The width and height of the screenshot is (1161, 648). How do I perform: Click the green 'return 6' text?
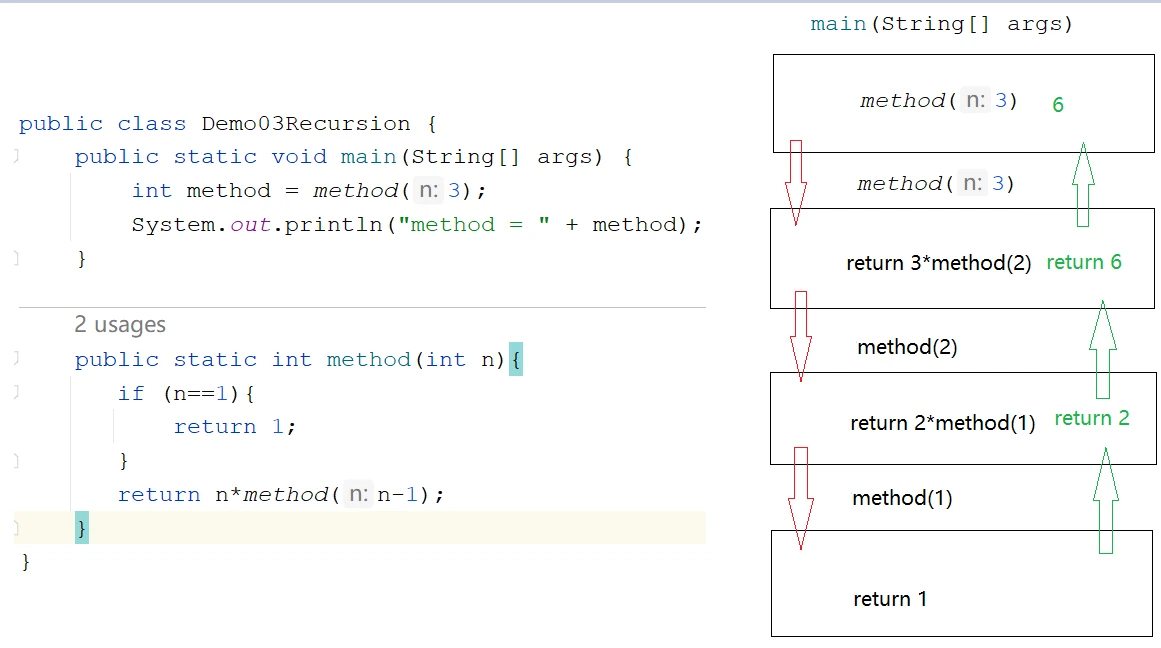pos(1084,262)
